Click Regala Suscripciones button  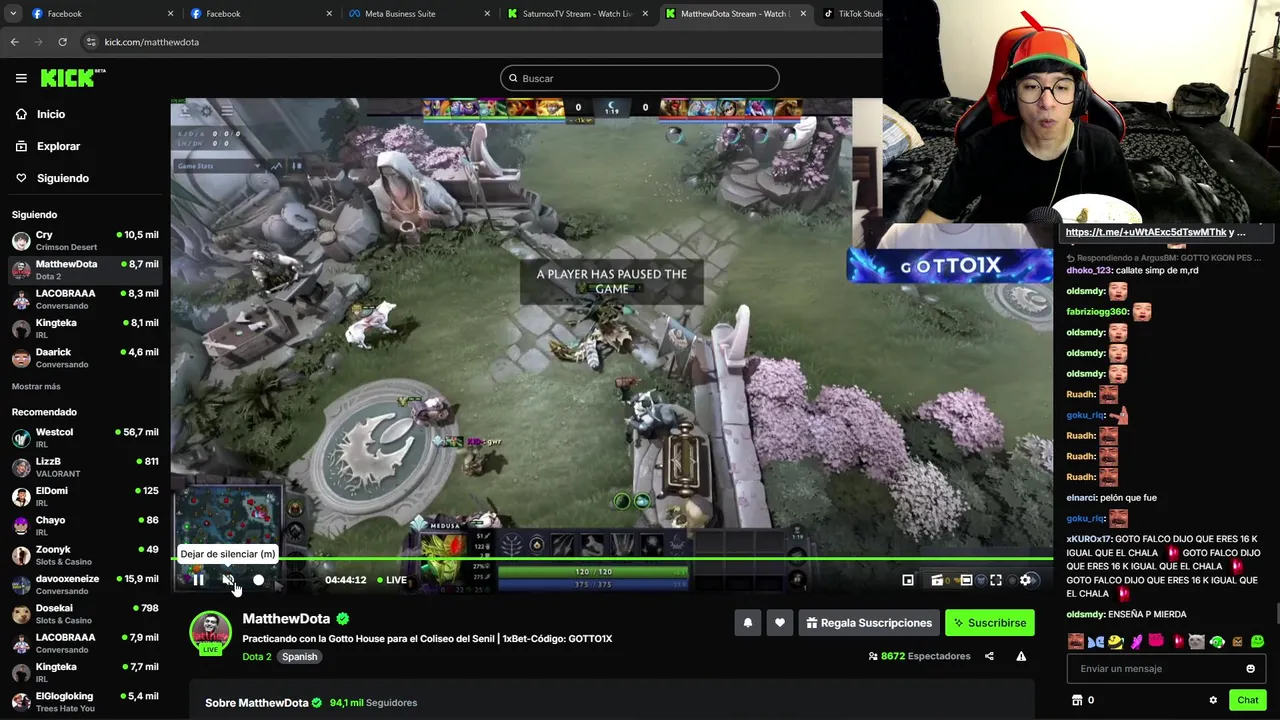point(868,623)
